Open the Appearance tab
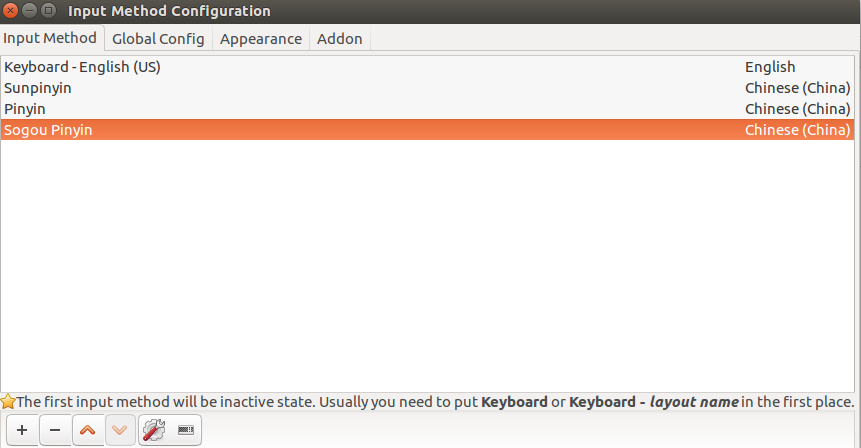Image resolution: width=861 pixels, height=448 pixels. click(x=260, y=39)
